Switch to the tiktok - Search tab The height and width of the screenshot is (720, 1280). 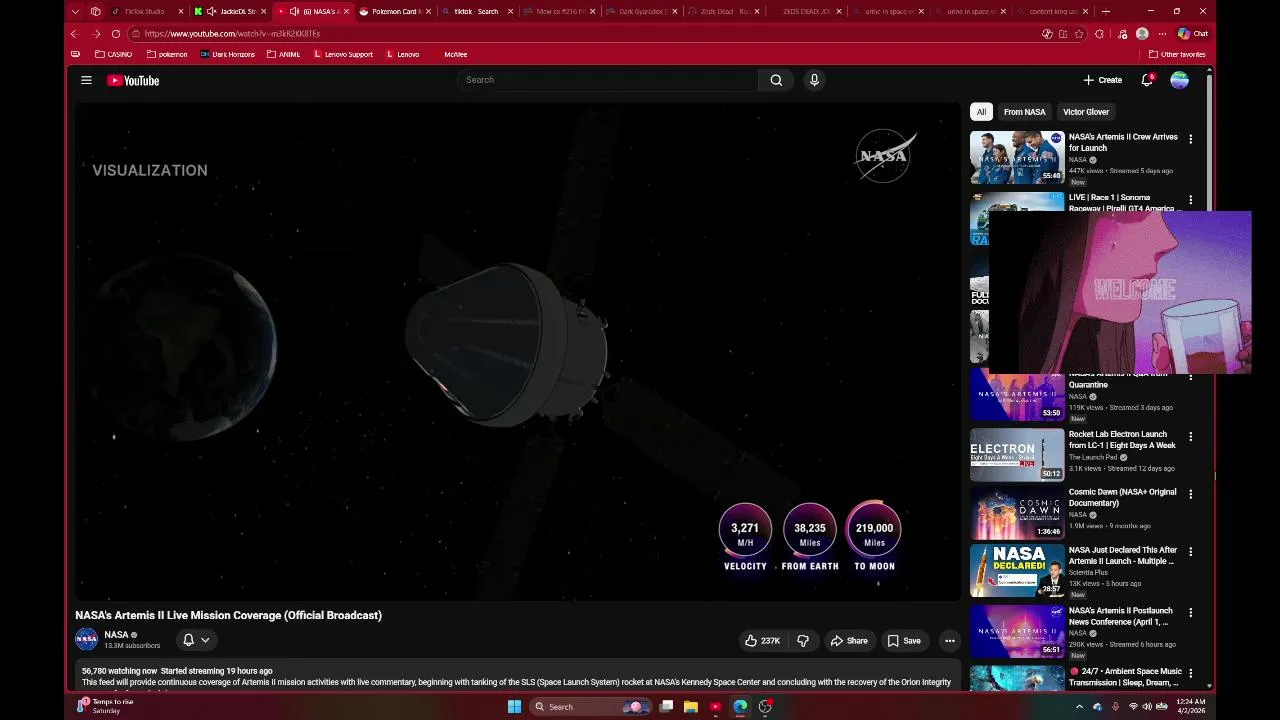click(x=478, y=11)
